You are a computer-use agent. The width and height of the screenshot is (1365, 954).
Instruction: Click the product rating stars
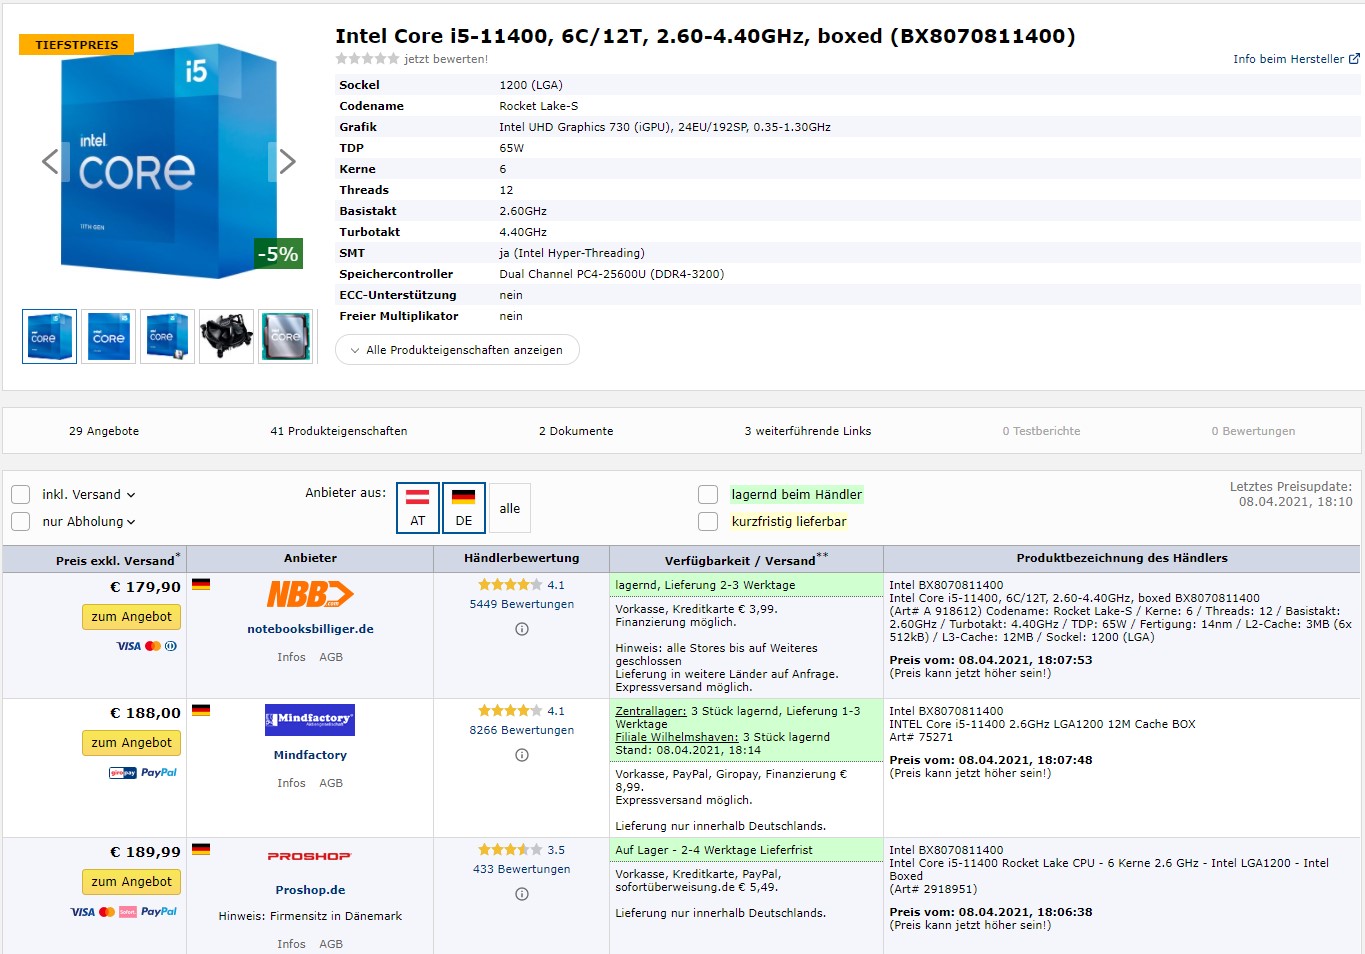[367, 59]
